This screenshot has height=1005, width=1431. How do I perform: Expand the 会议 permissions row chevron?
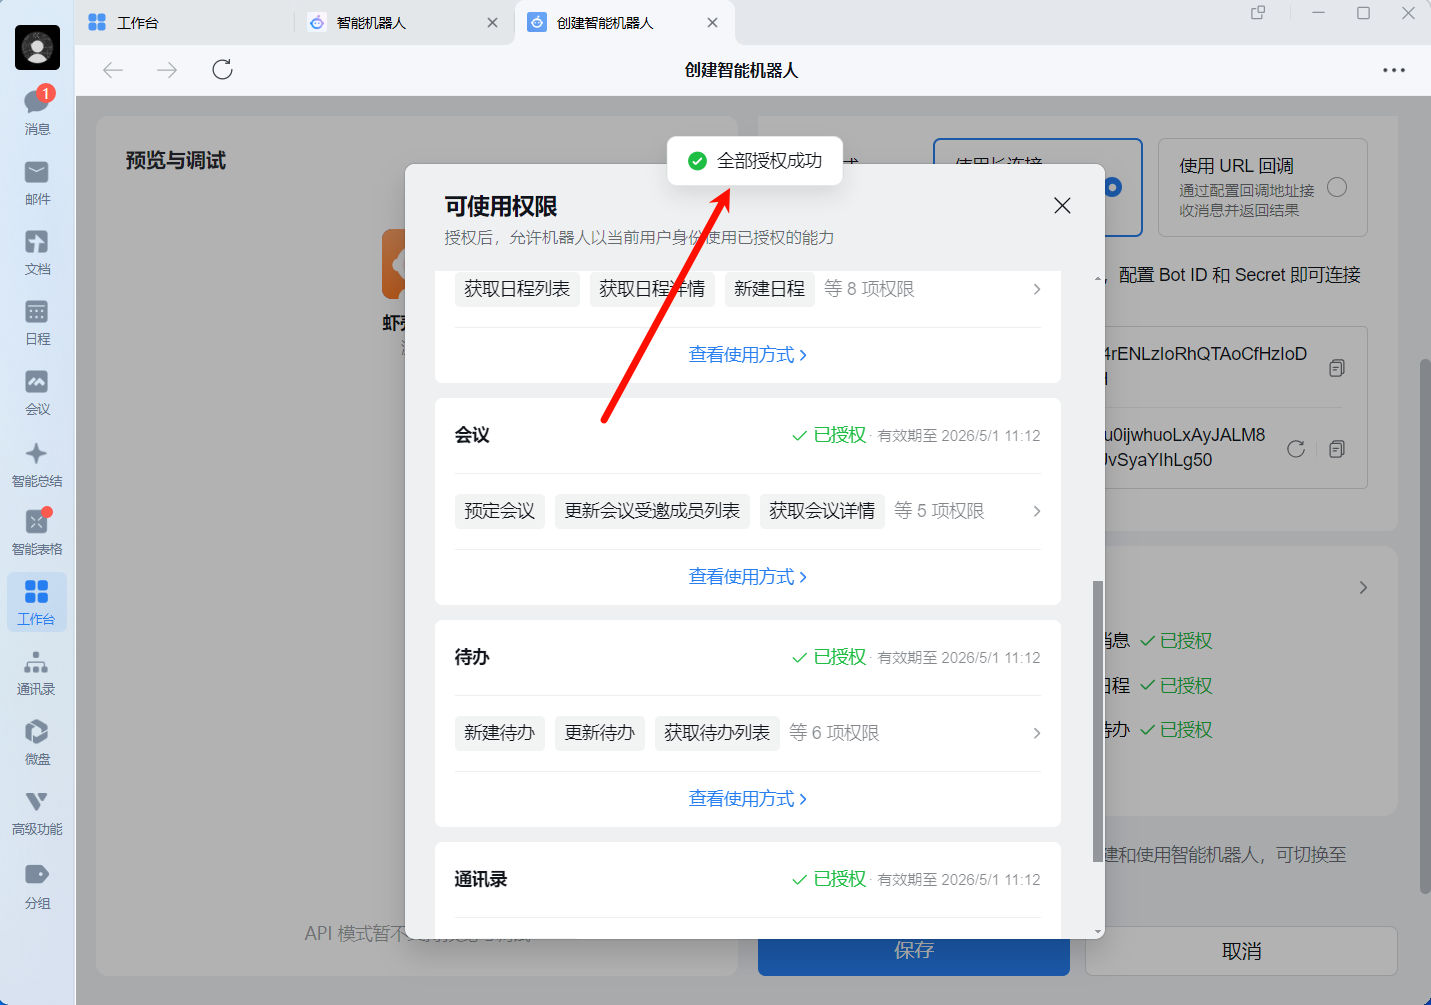pyautogui.click(x=1037, y=511)
